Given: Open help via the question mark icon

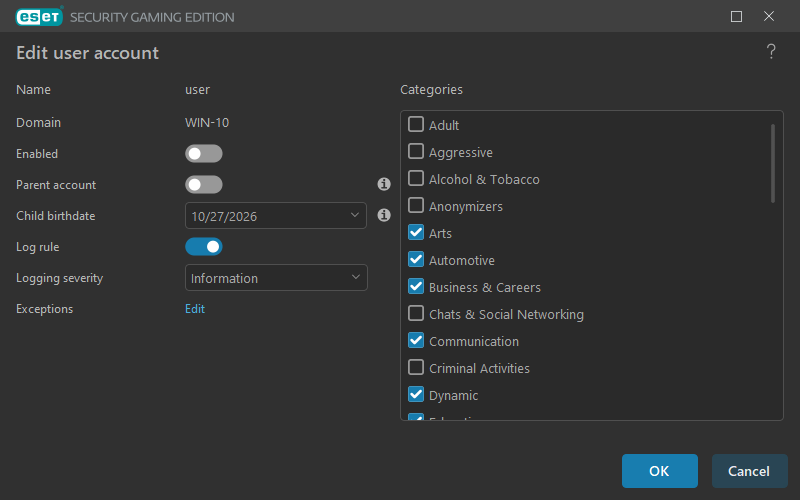Looking at the screenshot, I should [x=771, y=52].
